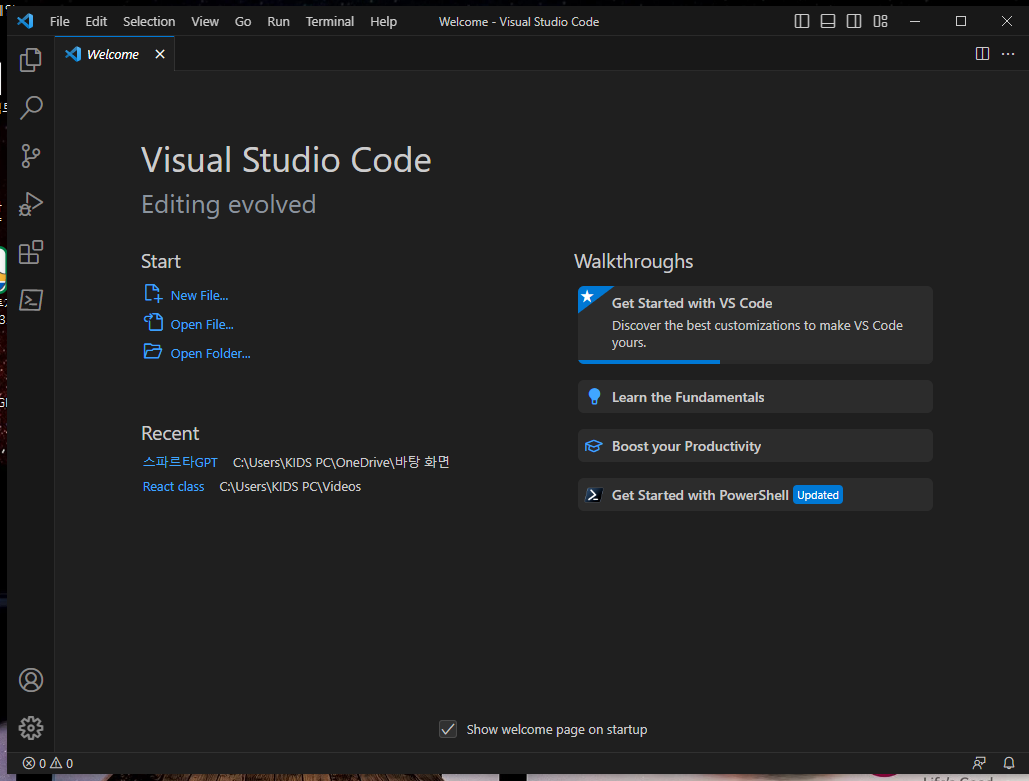Viewport: 1029px width, 781px height.
Task: Click the PowerShell icon in walkthroughs
Action: pos(593,495)
